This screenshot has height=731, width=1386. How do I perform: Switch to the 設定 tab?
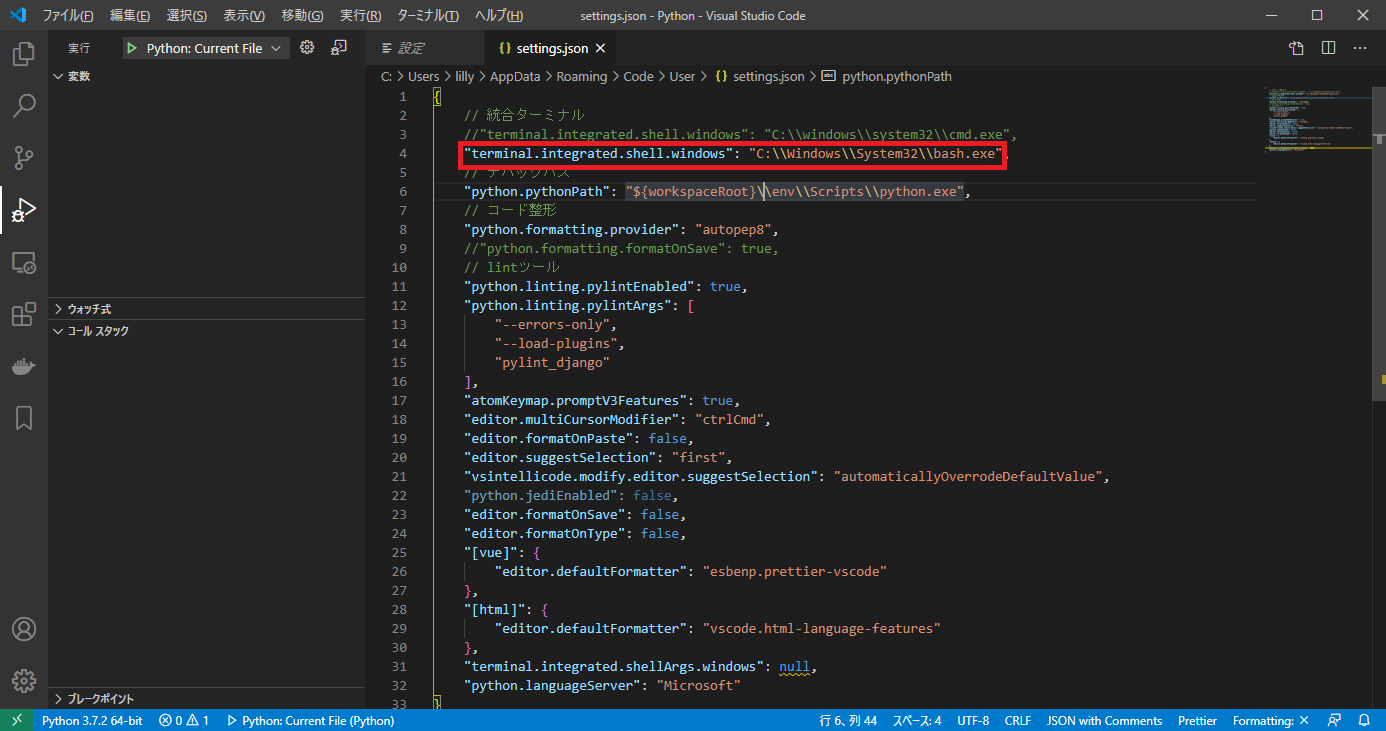click(x=424, y=48)
